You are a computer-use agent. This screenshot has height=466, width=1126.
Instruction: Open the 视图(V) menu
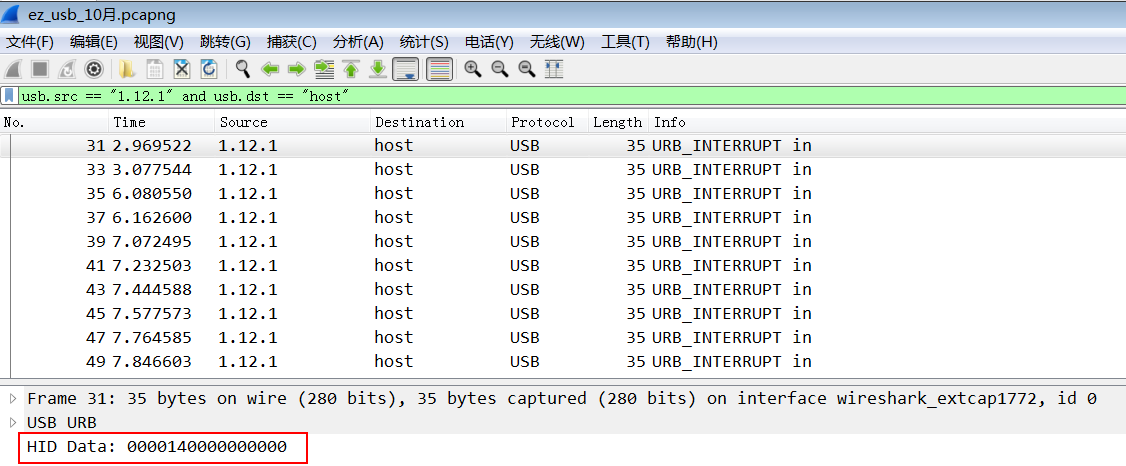click(x=159, y=42)
